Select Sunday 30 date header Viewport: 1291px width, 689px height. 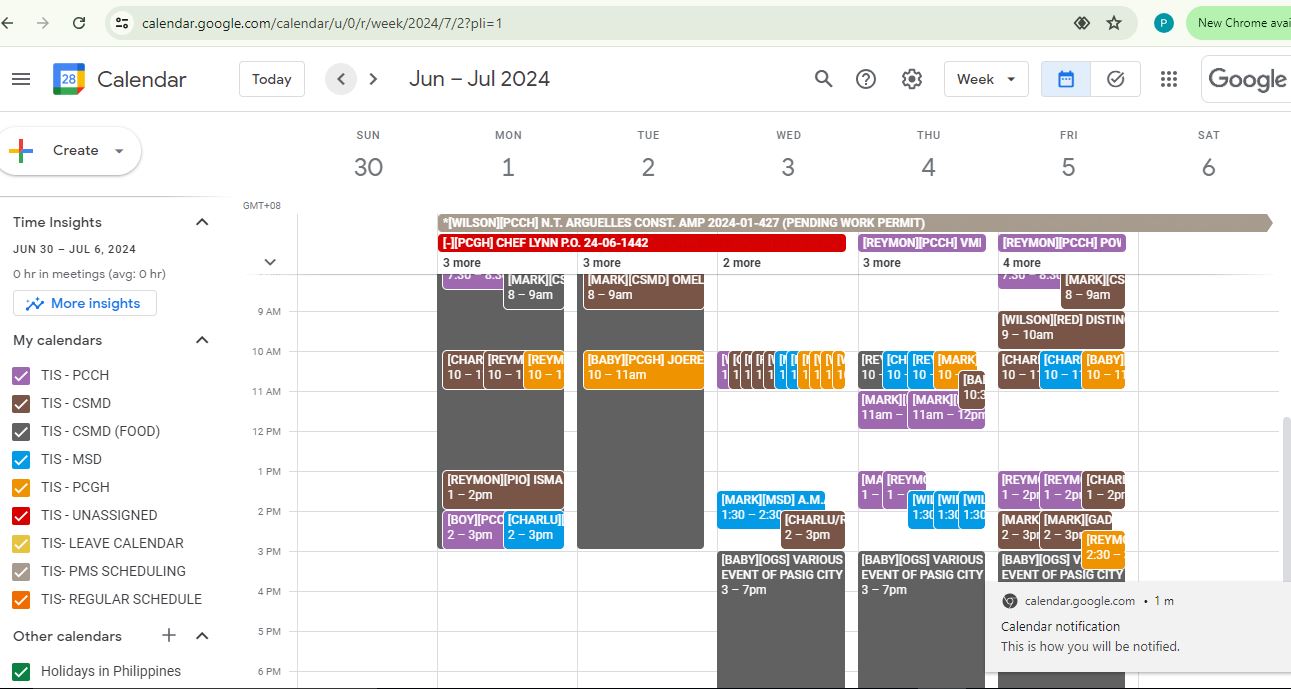pos(368,167)
